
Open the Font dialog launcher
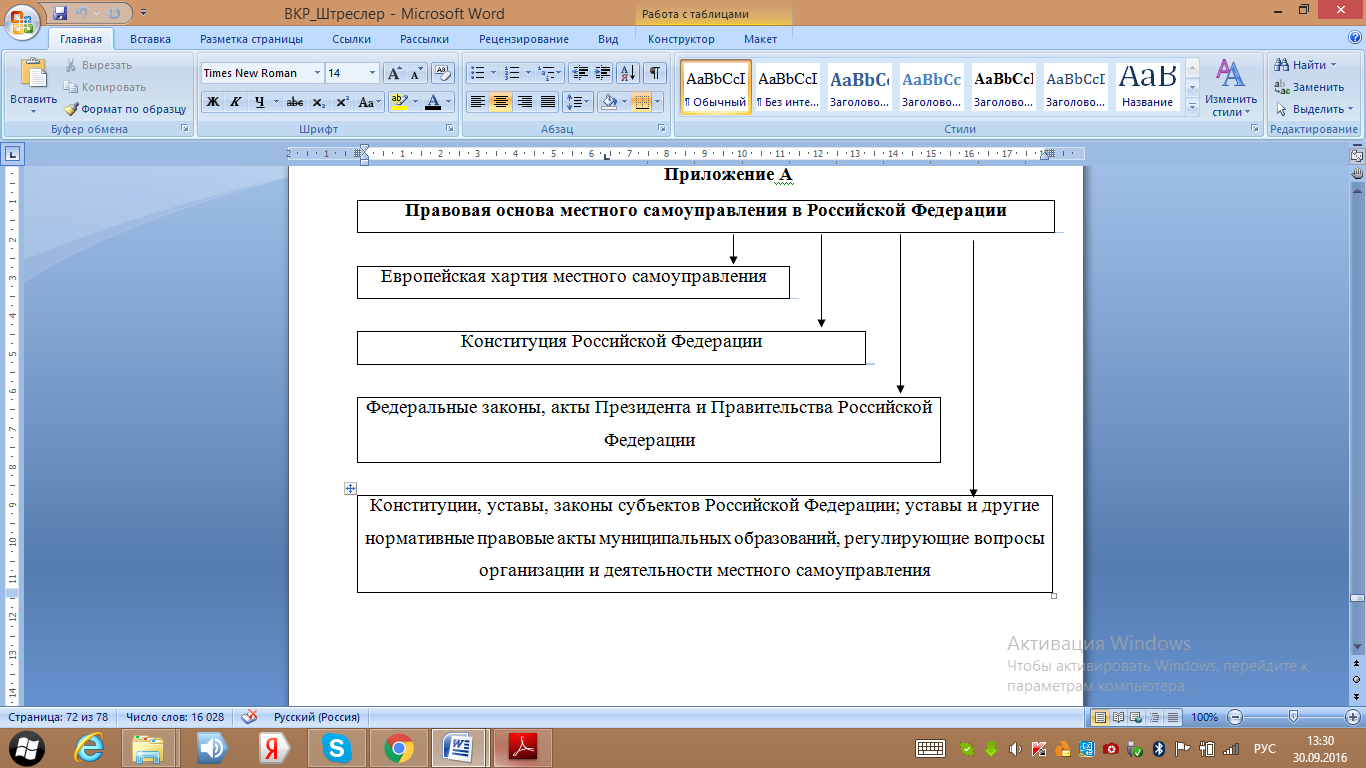451,129
